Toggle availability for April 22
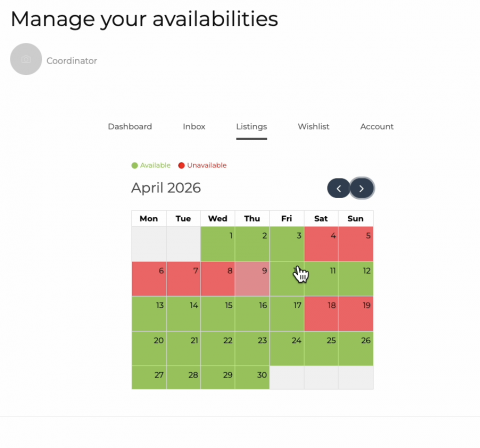This screenshot has height=448, width=480. pos(218,349)
